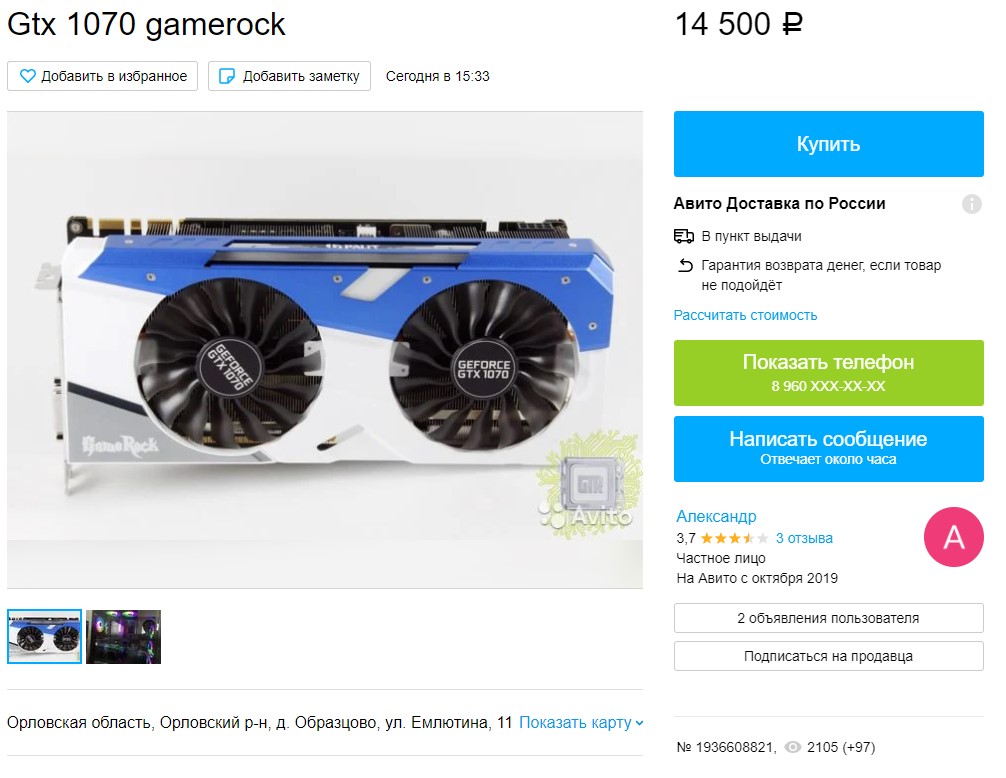This screenshot has height=778, width=1006.
Task: Click the star rating of the seller
Action: coord(734,538)
